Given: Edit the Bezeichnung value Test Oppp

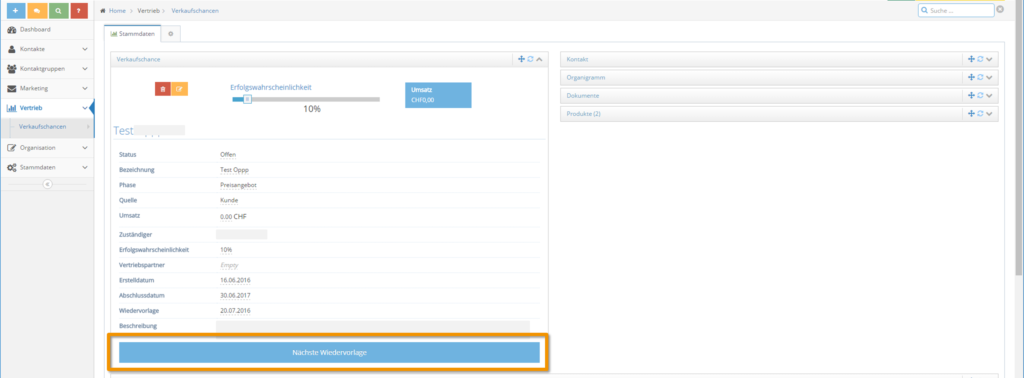Looking at the screenshot, I should pos(234,170).
